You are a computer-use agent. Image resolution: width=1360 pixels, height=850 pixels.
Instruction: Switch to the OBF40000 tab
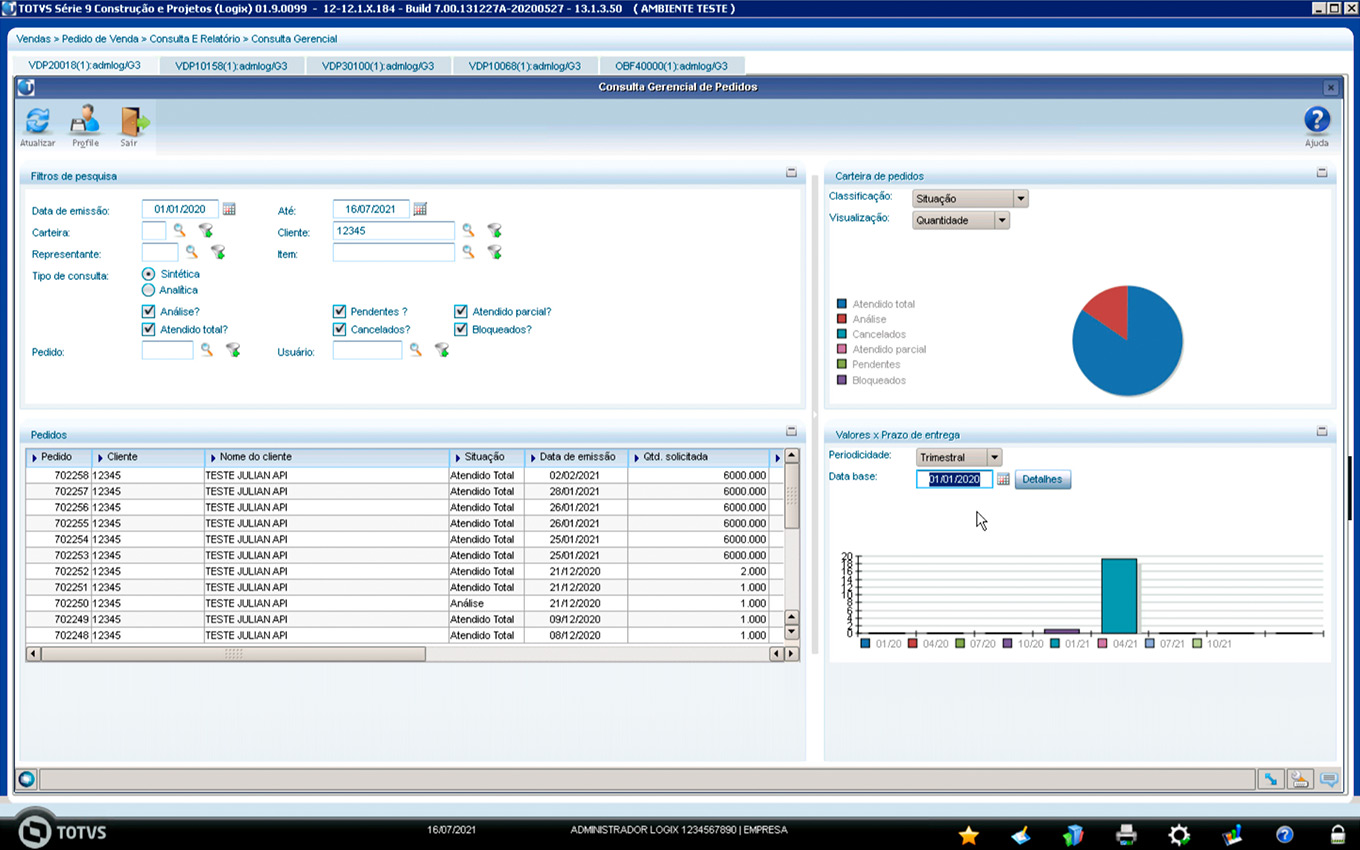(x=673, y=66)
